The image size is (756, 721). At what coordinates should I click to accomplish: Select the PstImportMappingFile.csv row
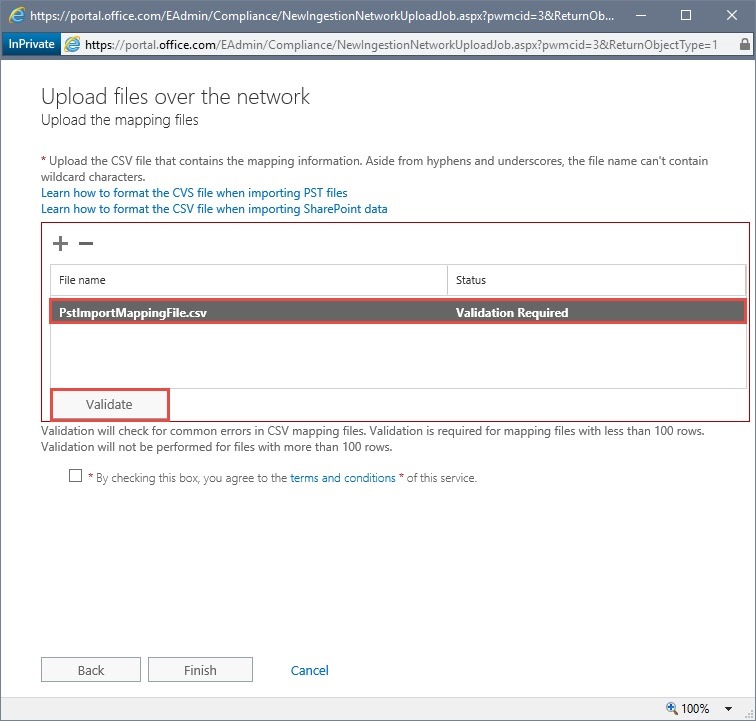(x=398, y=312)
